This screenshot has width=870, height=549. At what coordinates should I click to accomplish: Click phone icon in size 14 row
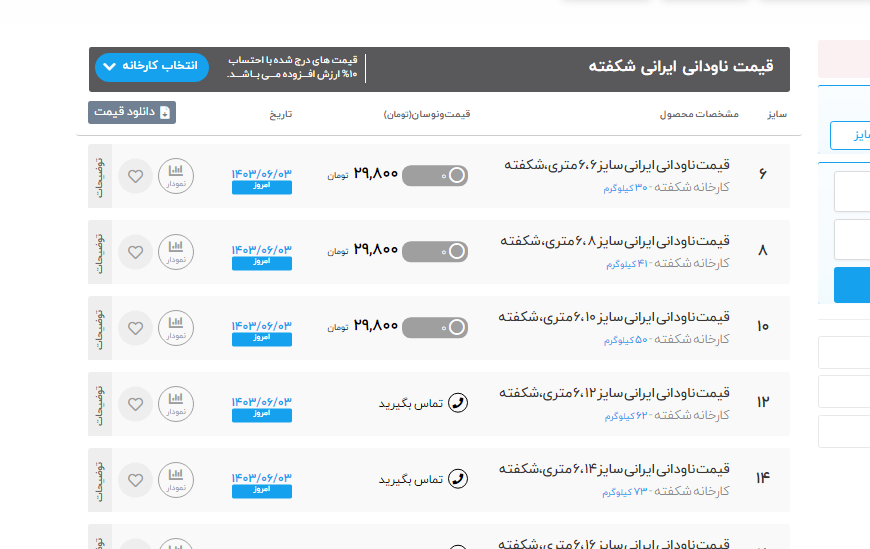pos(458,479)
